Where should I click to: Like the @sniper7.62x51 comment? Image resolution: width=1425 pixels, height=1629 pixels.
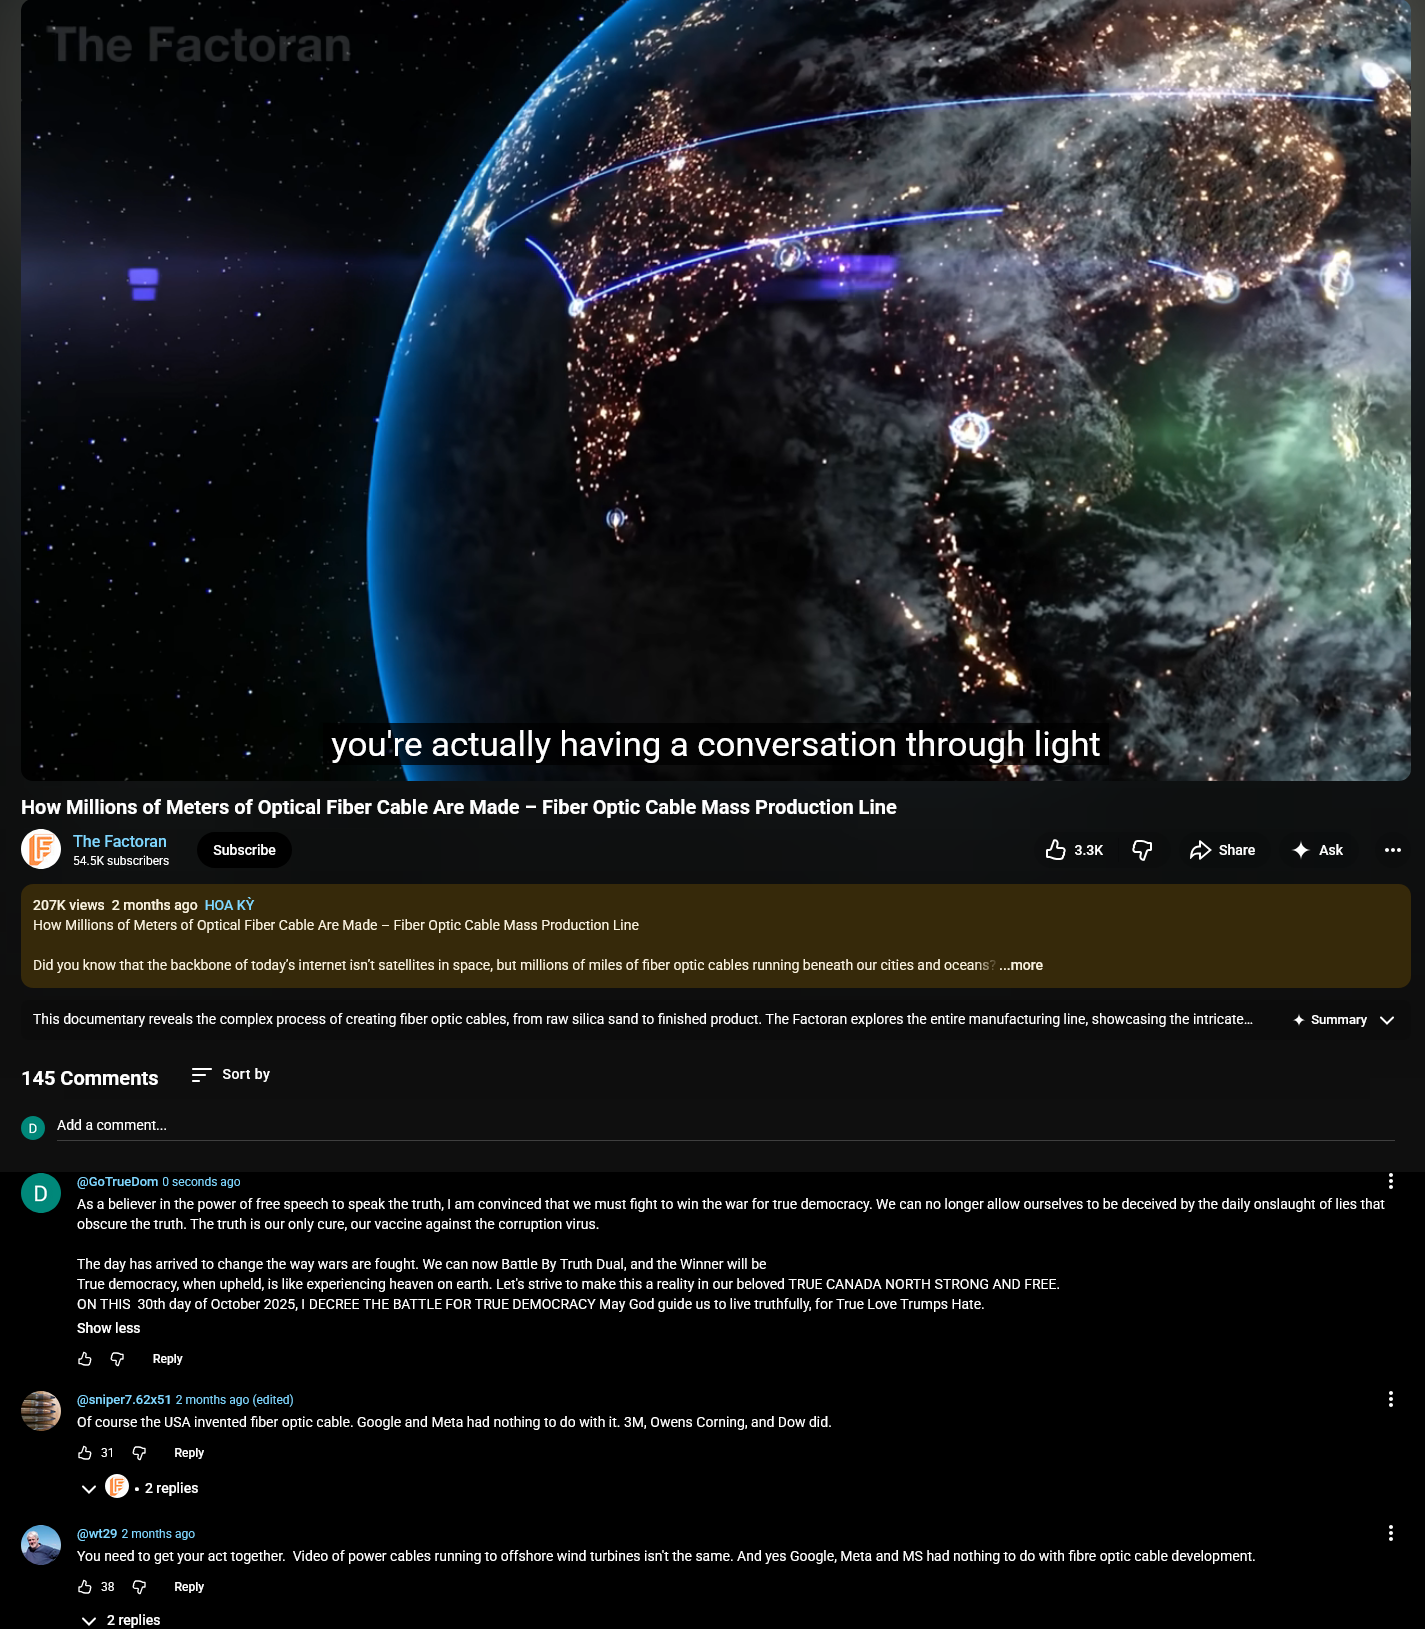point(85,1453)
